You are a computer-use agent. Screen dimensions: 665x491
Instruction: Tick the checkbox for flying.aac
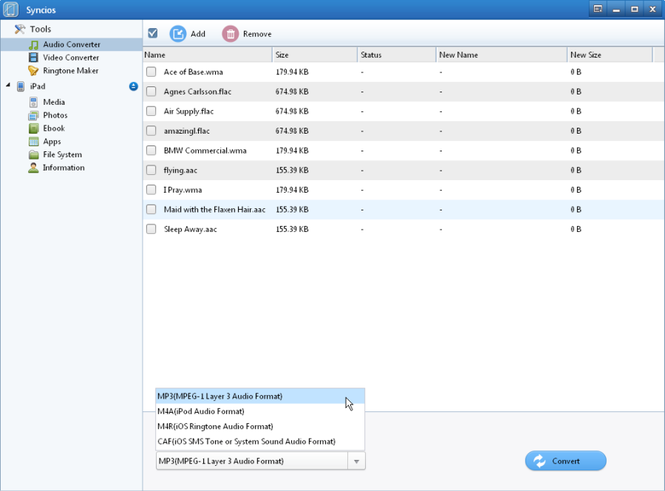(x=152, y=170)
